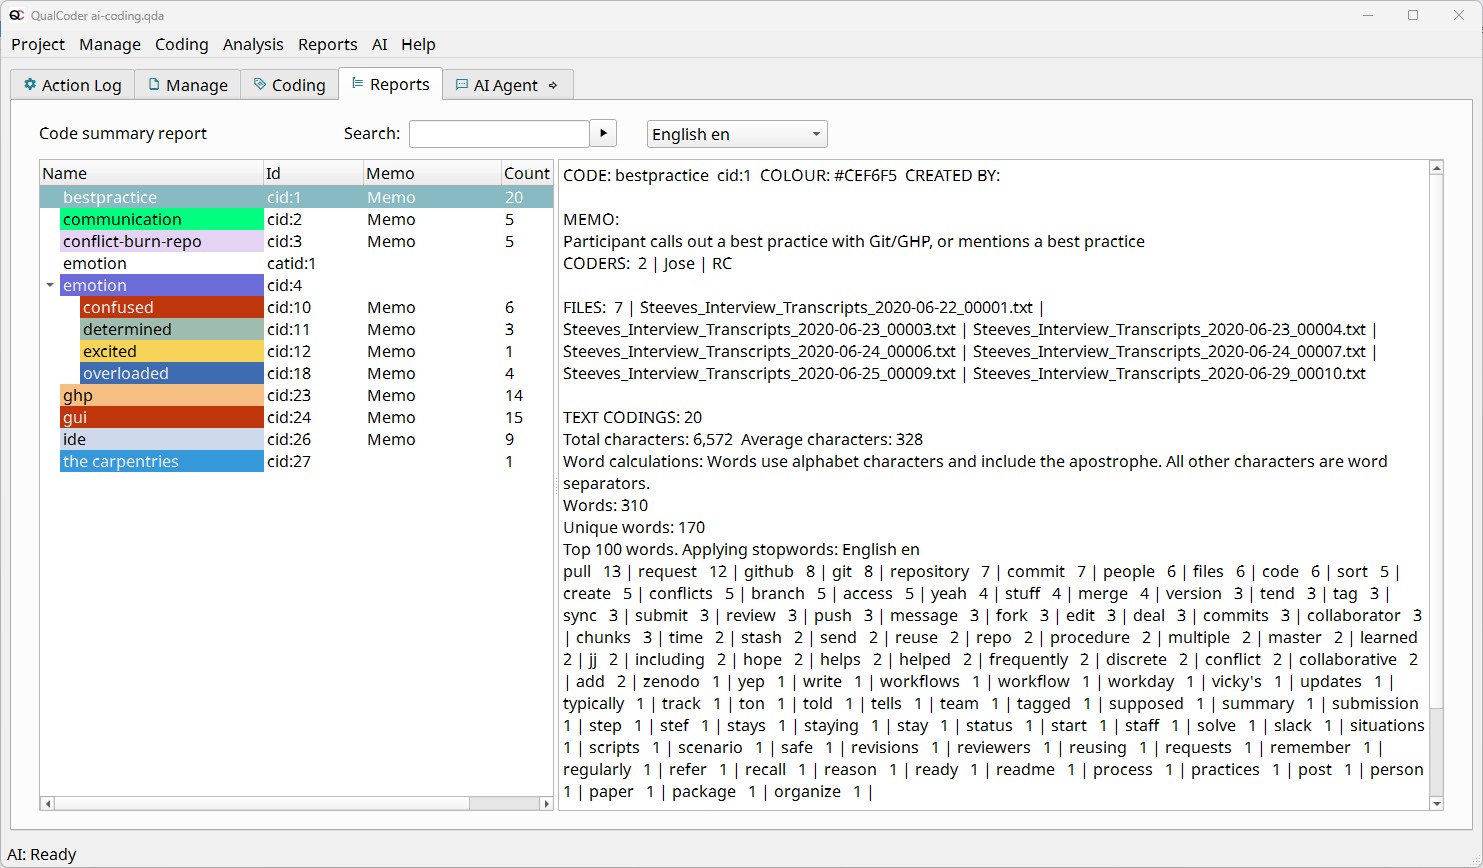Select the overloaded code
The height and width of the screenshot is (868, 1483).
tap(172, 373)
